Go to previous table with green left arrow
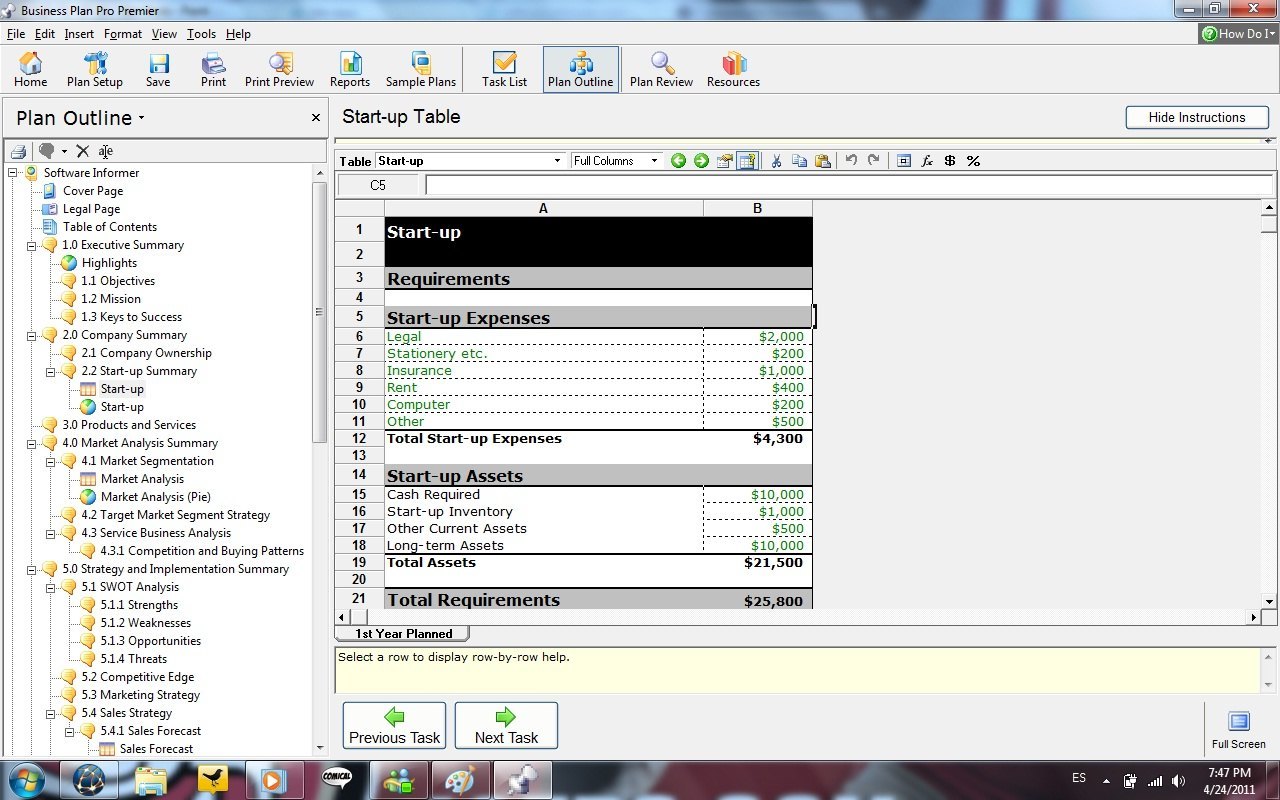Viewport: 1280px width, 800px height. point(679,161)
